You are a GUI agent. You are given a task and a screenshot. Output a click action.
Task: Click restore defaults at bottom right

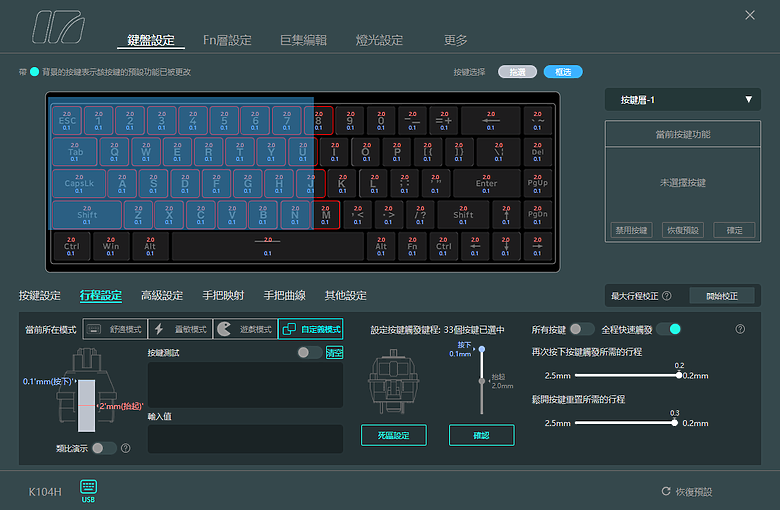coord(687,492)
